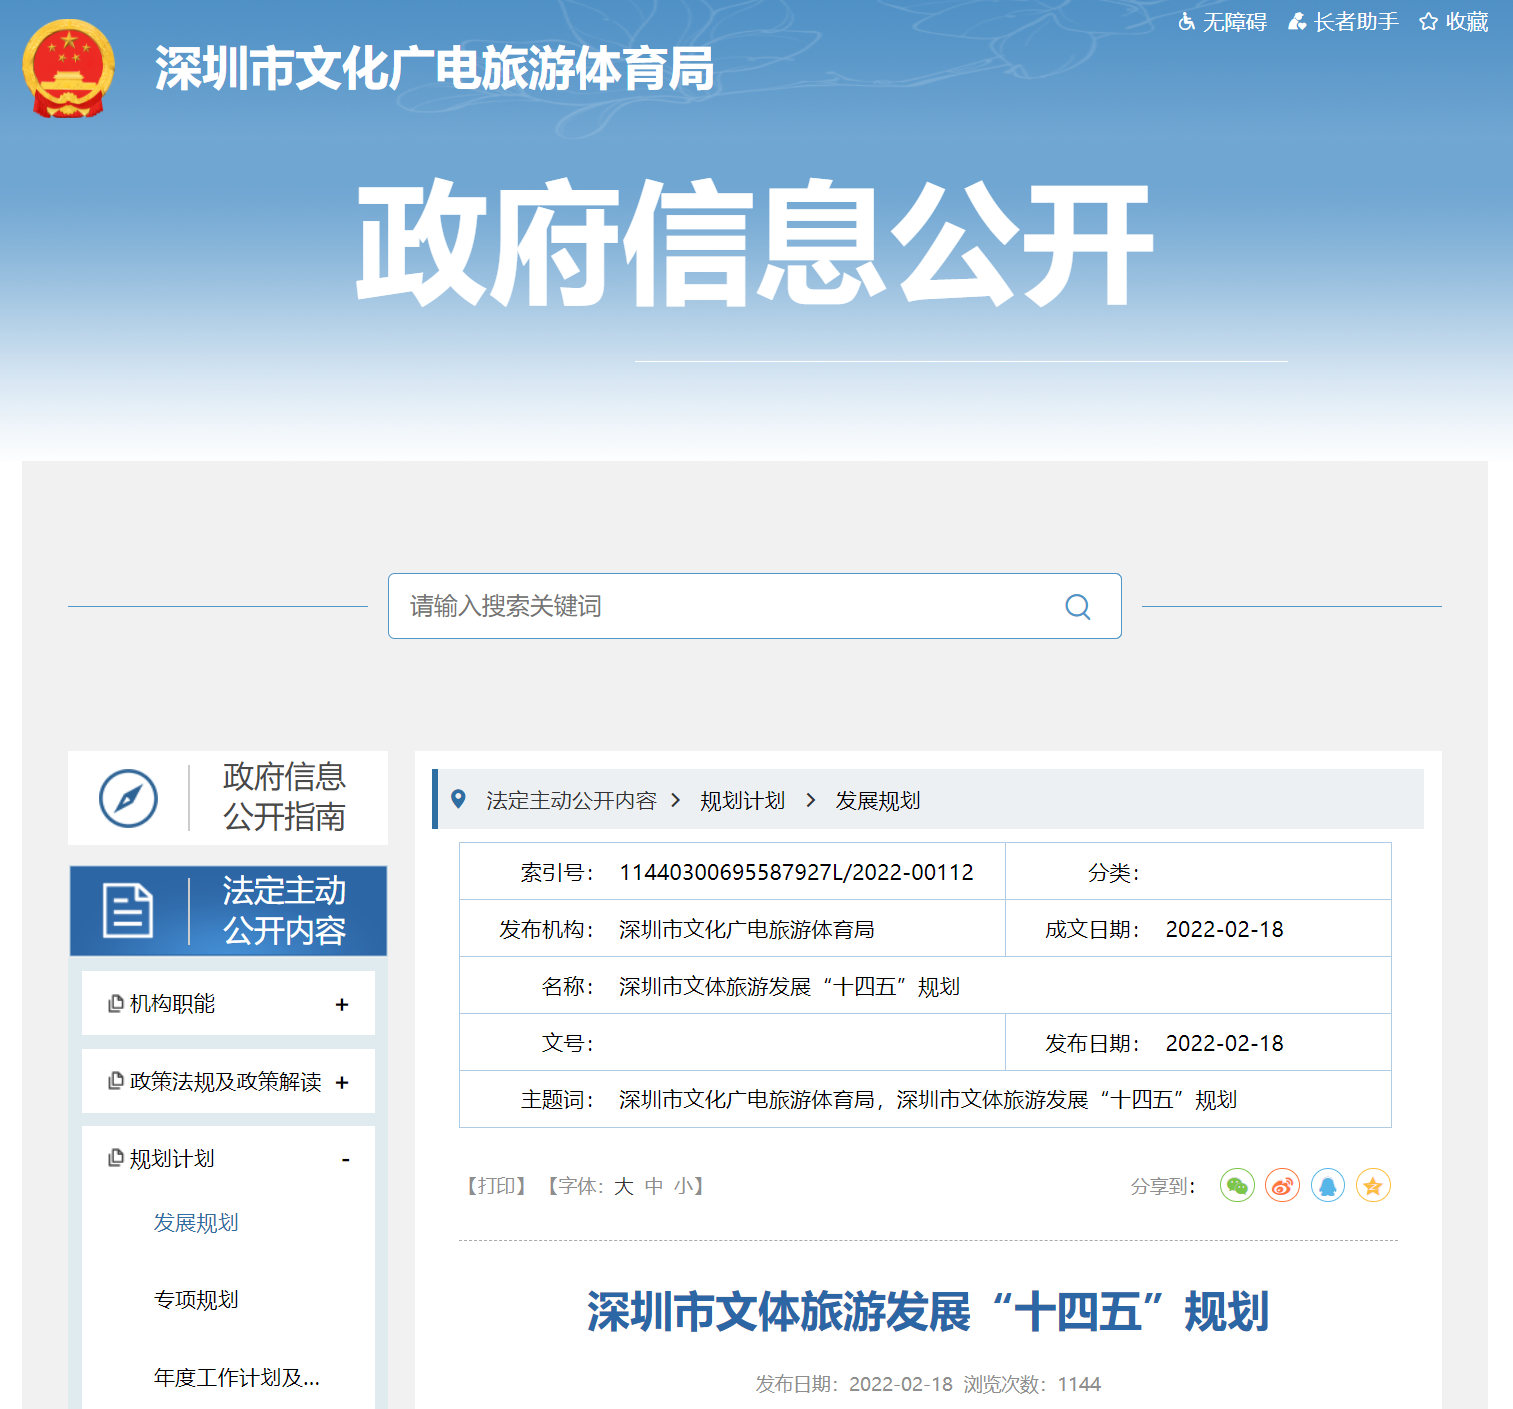Click the 打印 print link
The image size is (1513, 1409).
click(497, 1186)
